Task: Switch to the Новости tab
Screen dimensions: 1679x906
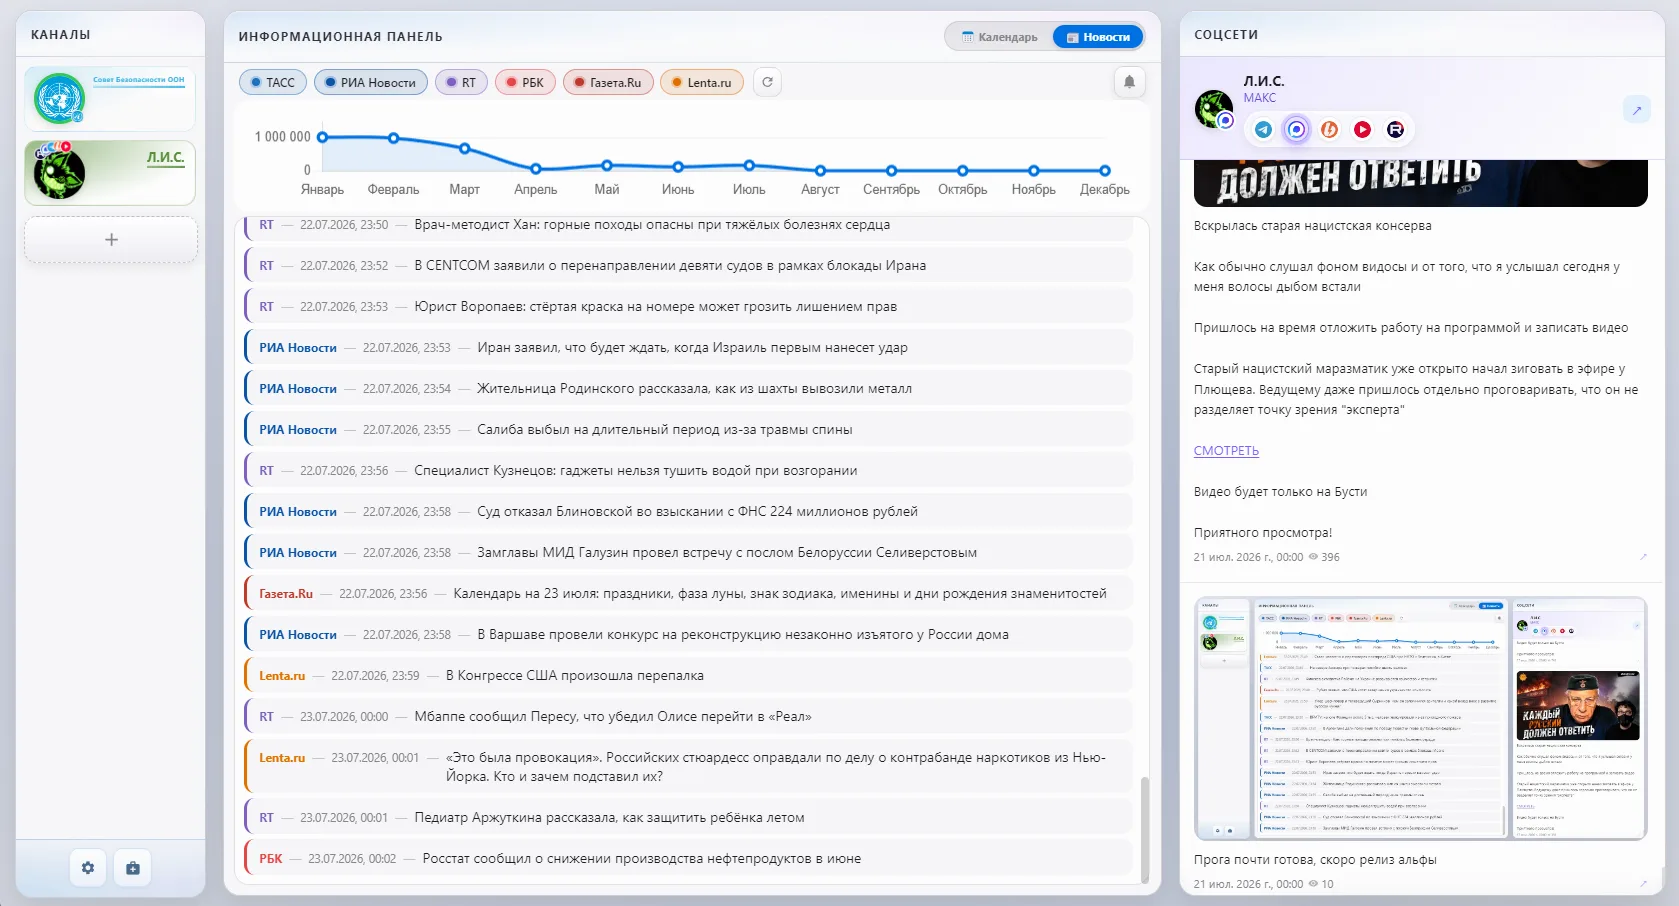Action: coord(1098,37)
